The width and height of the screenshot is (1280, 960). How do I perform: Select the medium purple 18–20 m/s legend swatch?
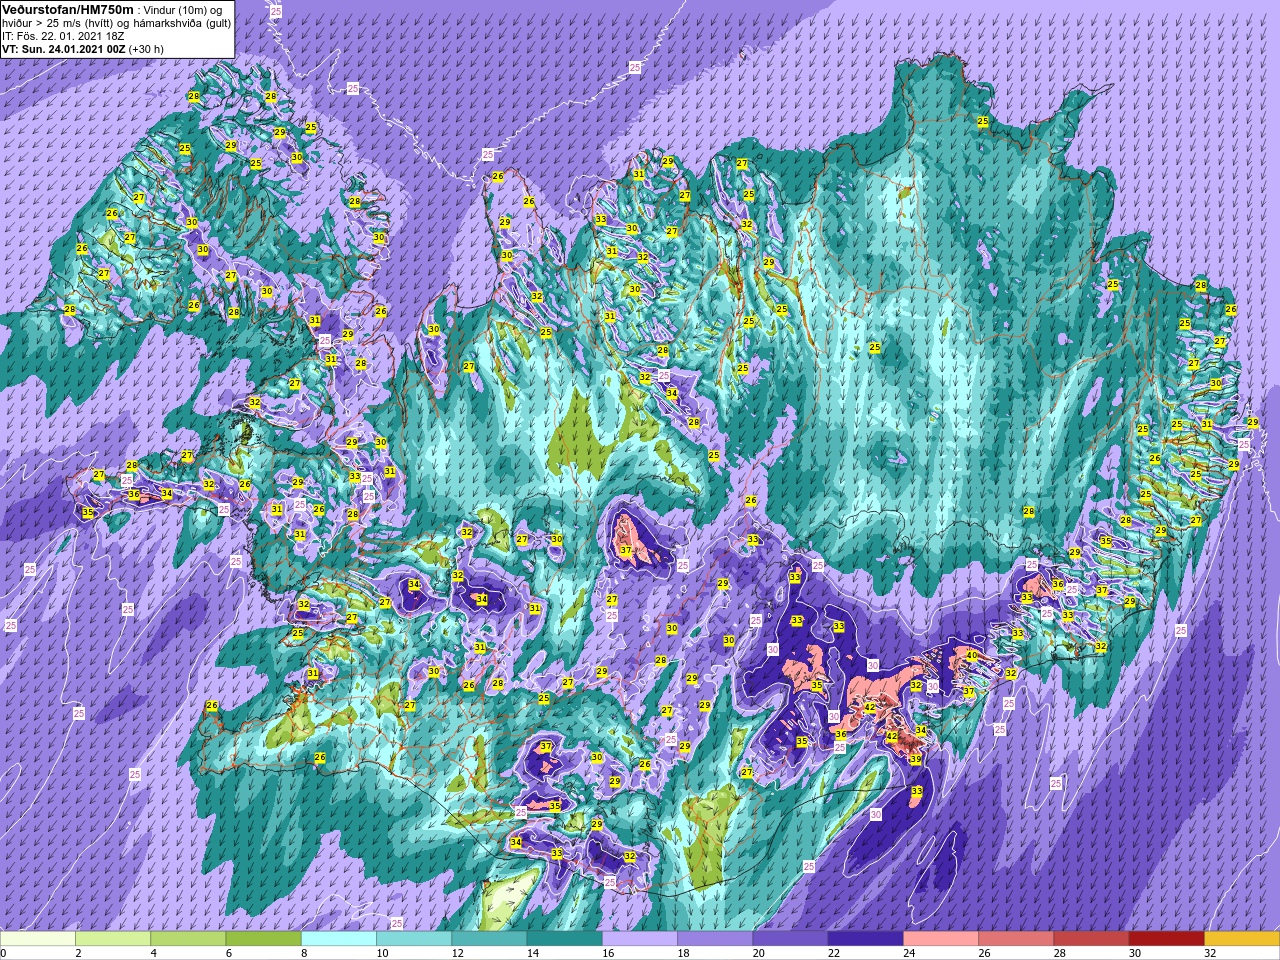tap(715, 939)
